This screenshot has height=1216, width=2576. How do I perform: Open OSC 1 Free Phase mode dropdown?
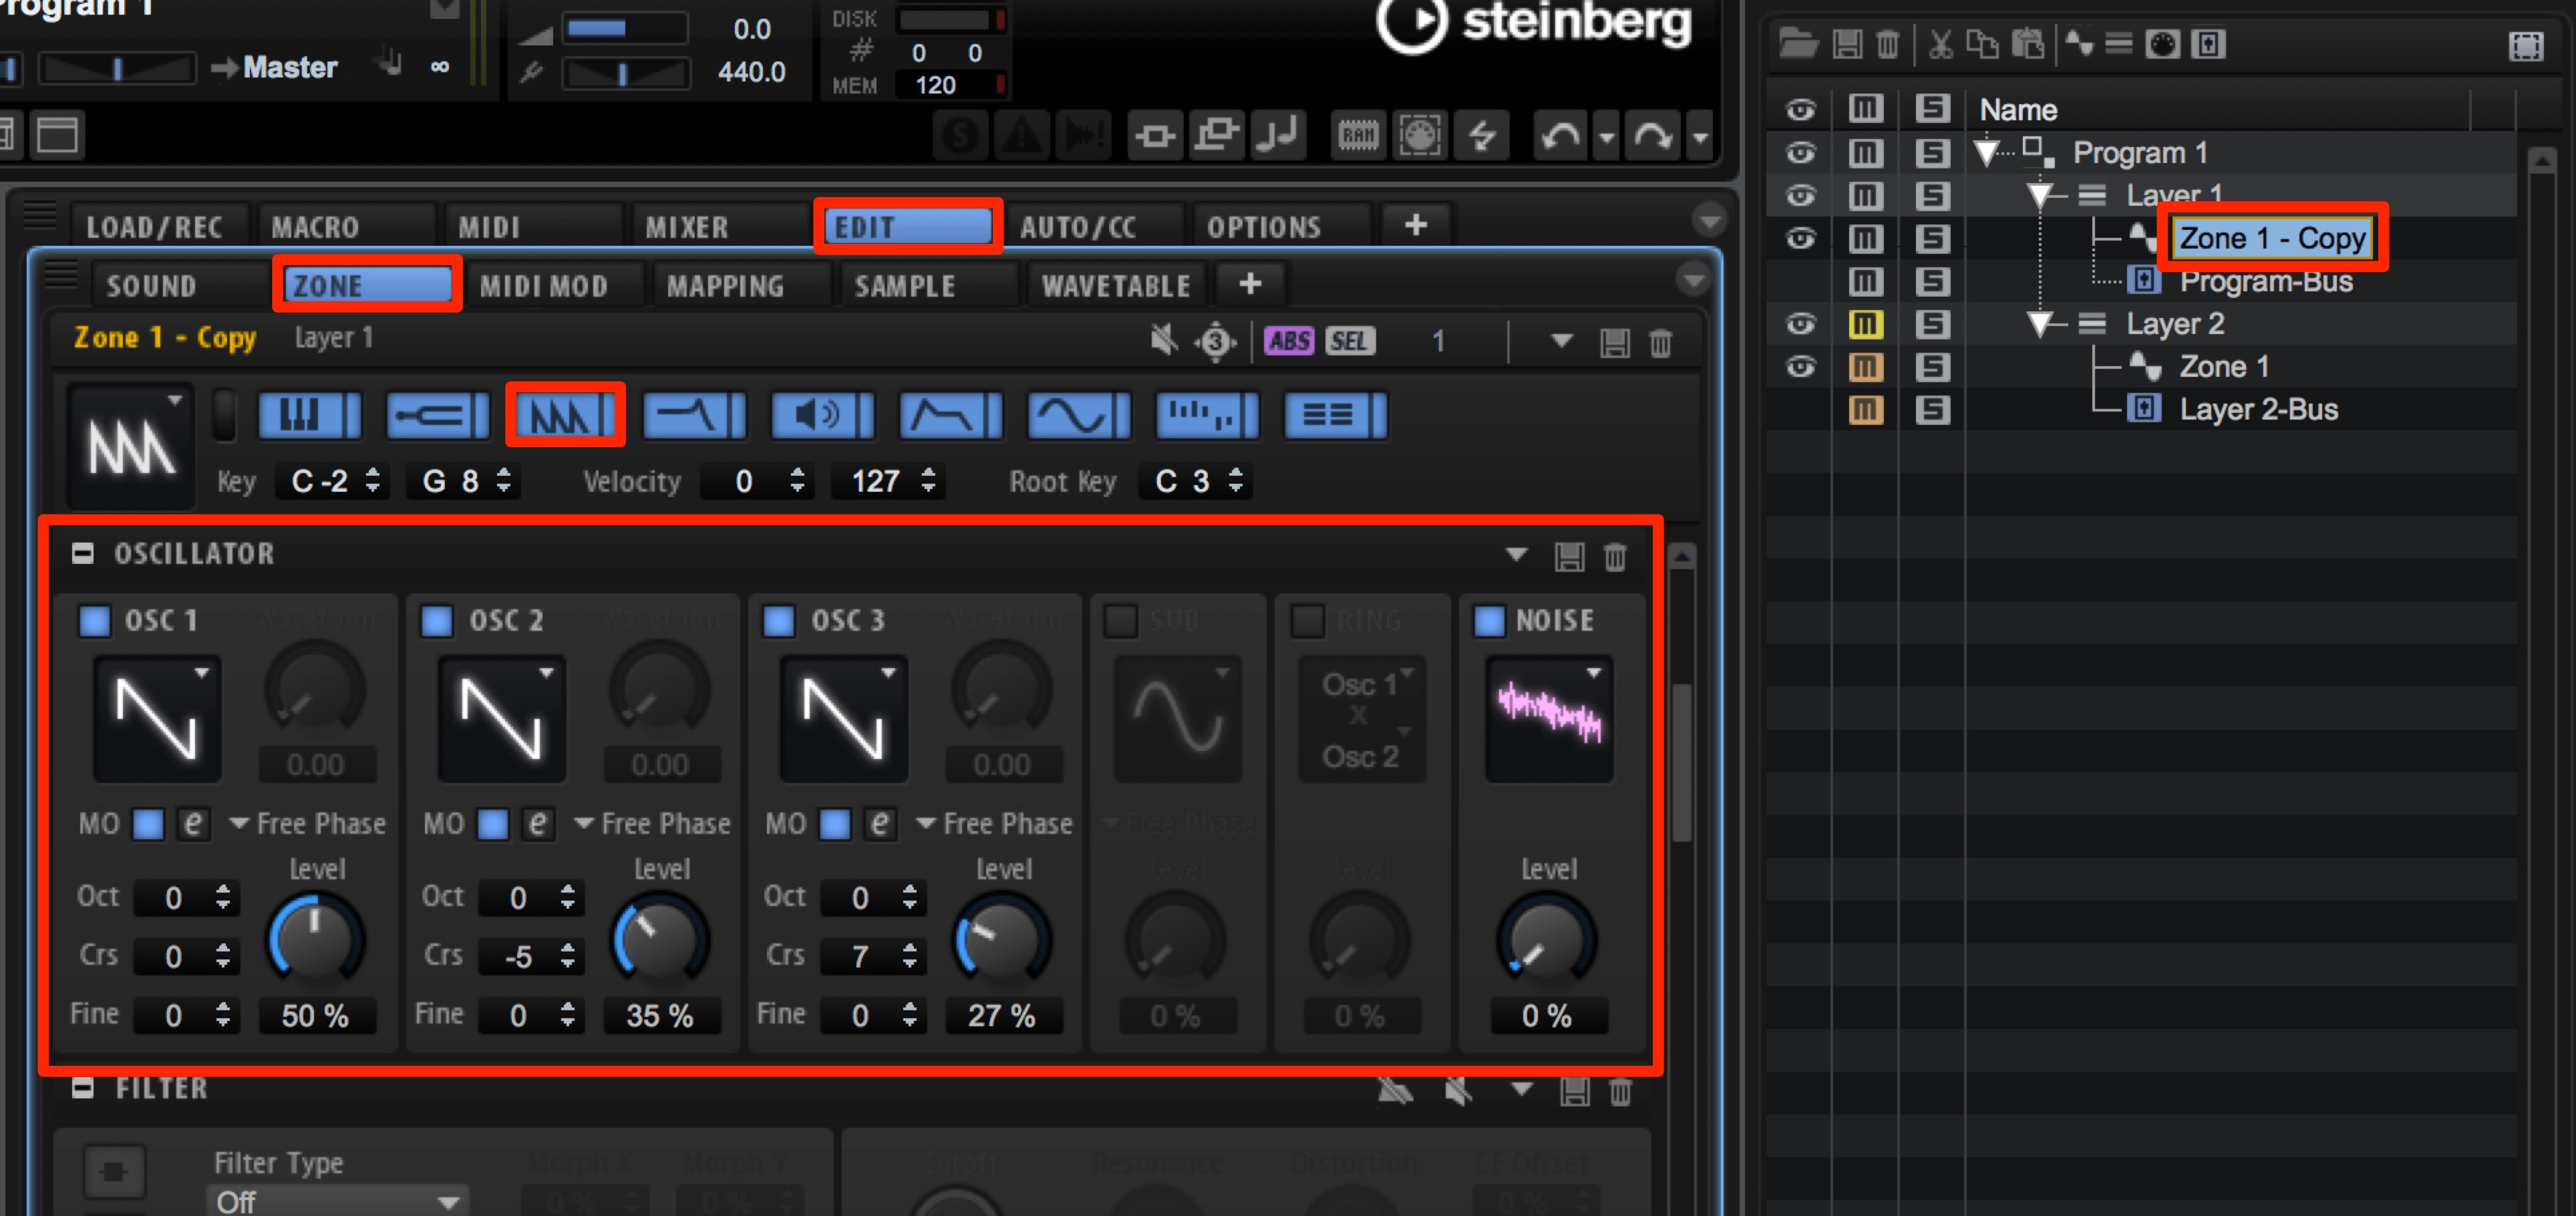[x=309, y=824]
